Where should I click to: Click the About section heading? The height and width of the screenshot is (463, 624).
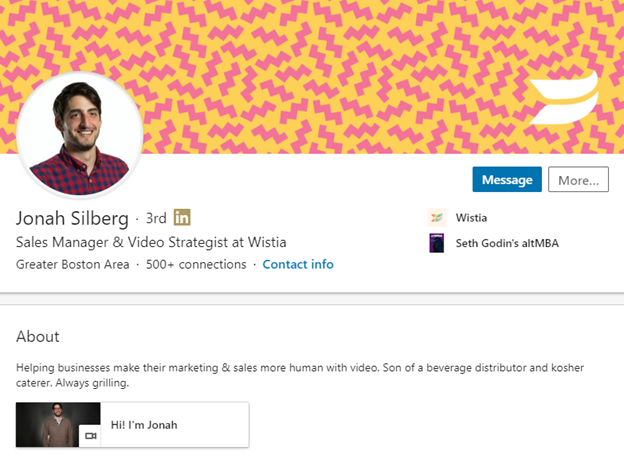click(38, 337)
